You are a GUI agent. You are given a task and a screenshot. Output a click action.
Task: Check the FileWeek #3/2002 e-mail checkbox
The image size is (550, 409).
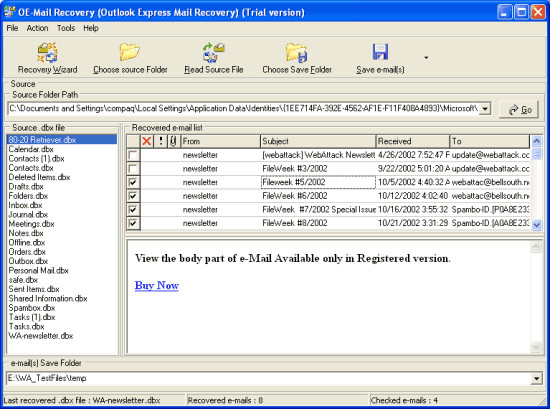pos(133,169)
